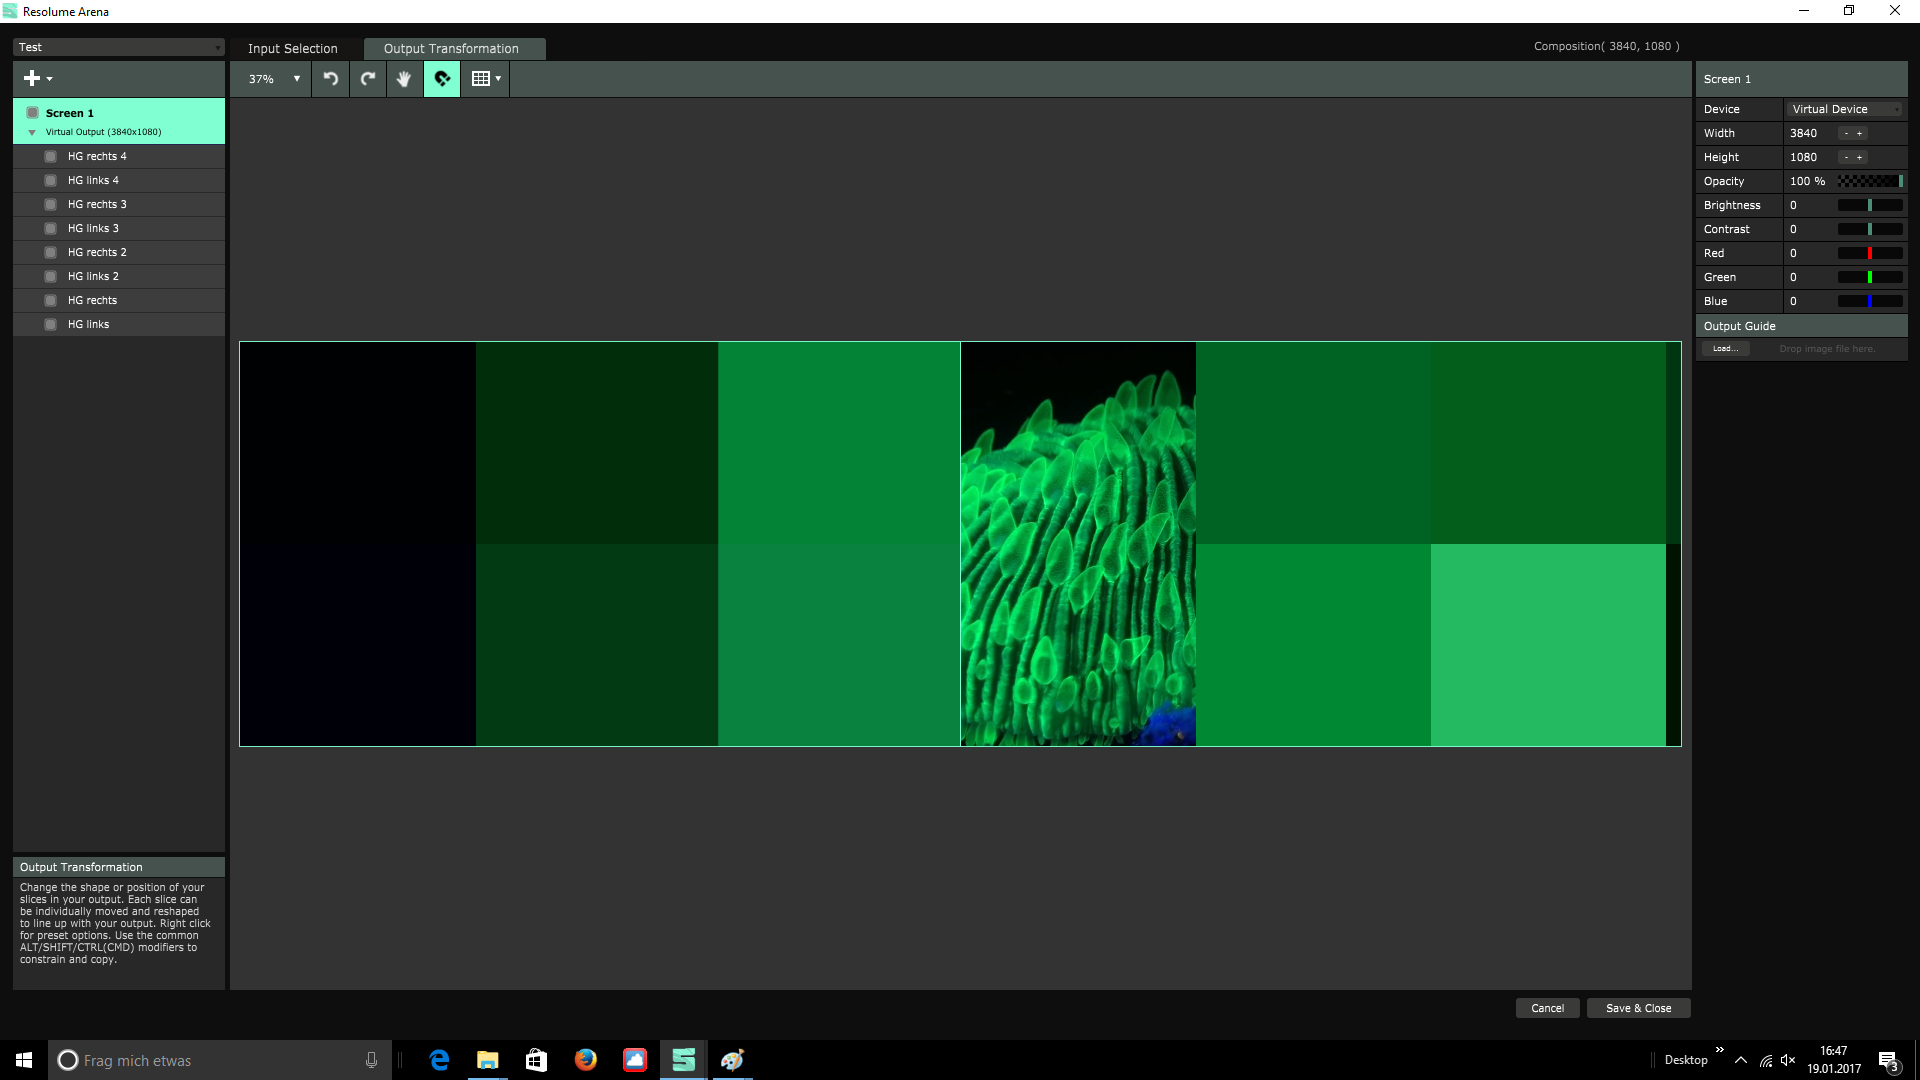The image size is (1920, 1080).
Task: Collapse the Virtual Output tree triangle
Action: (32, 132)
